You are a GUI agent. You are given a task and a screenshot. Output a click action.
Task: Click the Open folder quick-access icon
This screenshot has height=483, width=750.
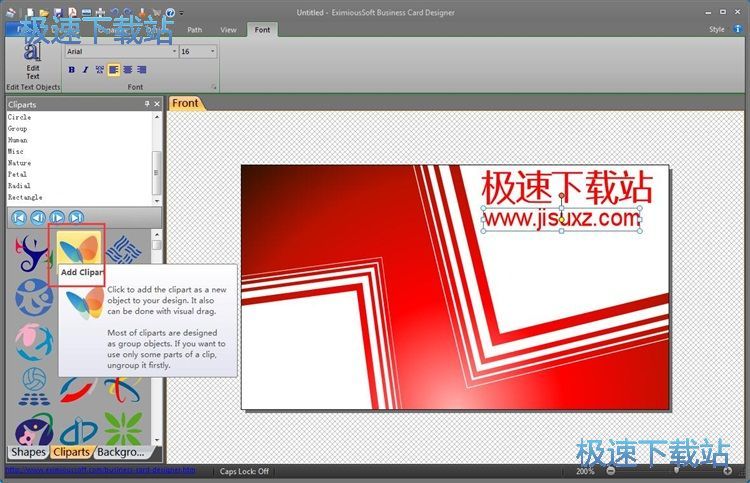pyautogui.click(x=44, y=12)
